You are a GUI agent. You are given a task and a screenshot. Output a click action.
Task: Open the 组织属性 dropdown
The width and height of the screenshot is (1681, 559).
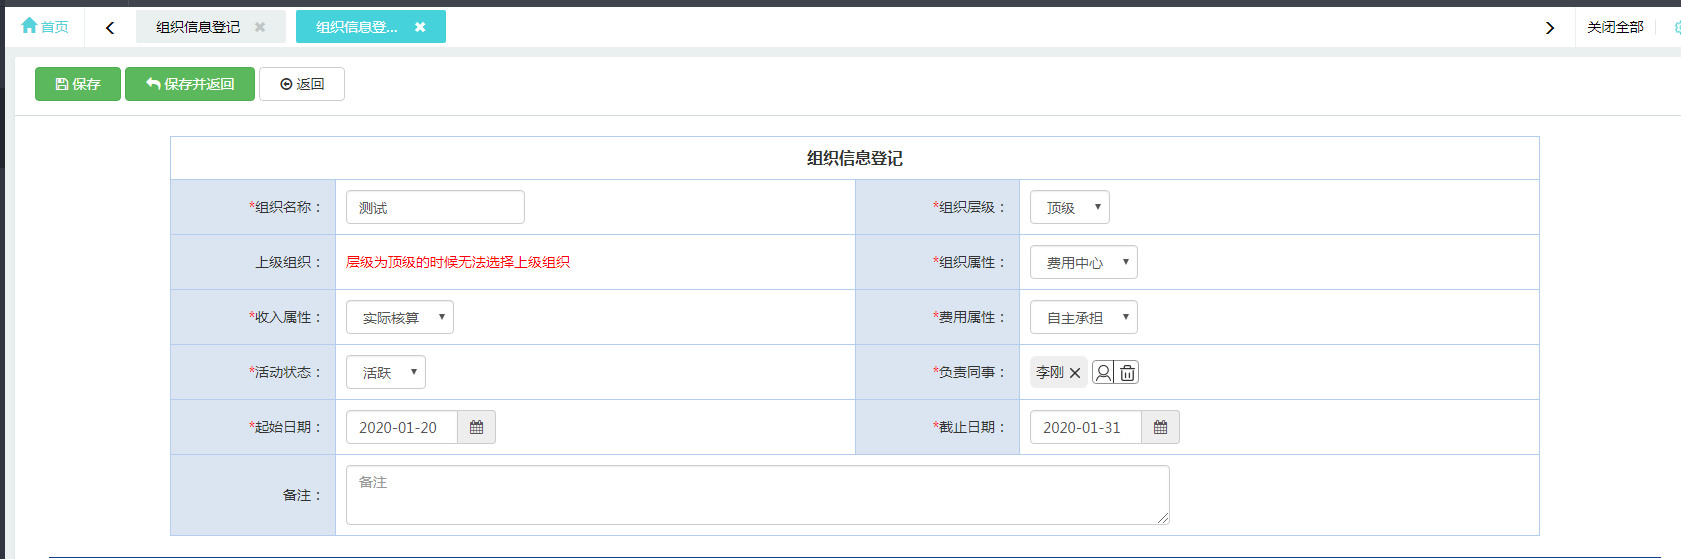pyautogui.click(x=1083, y=262)
